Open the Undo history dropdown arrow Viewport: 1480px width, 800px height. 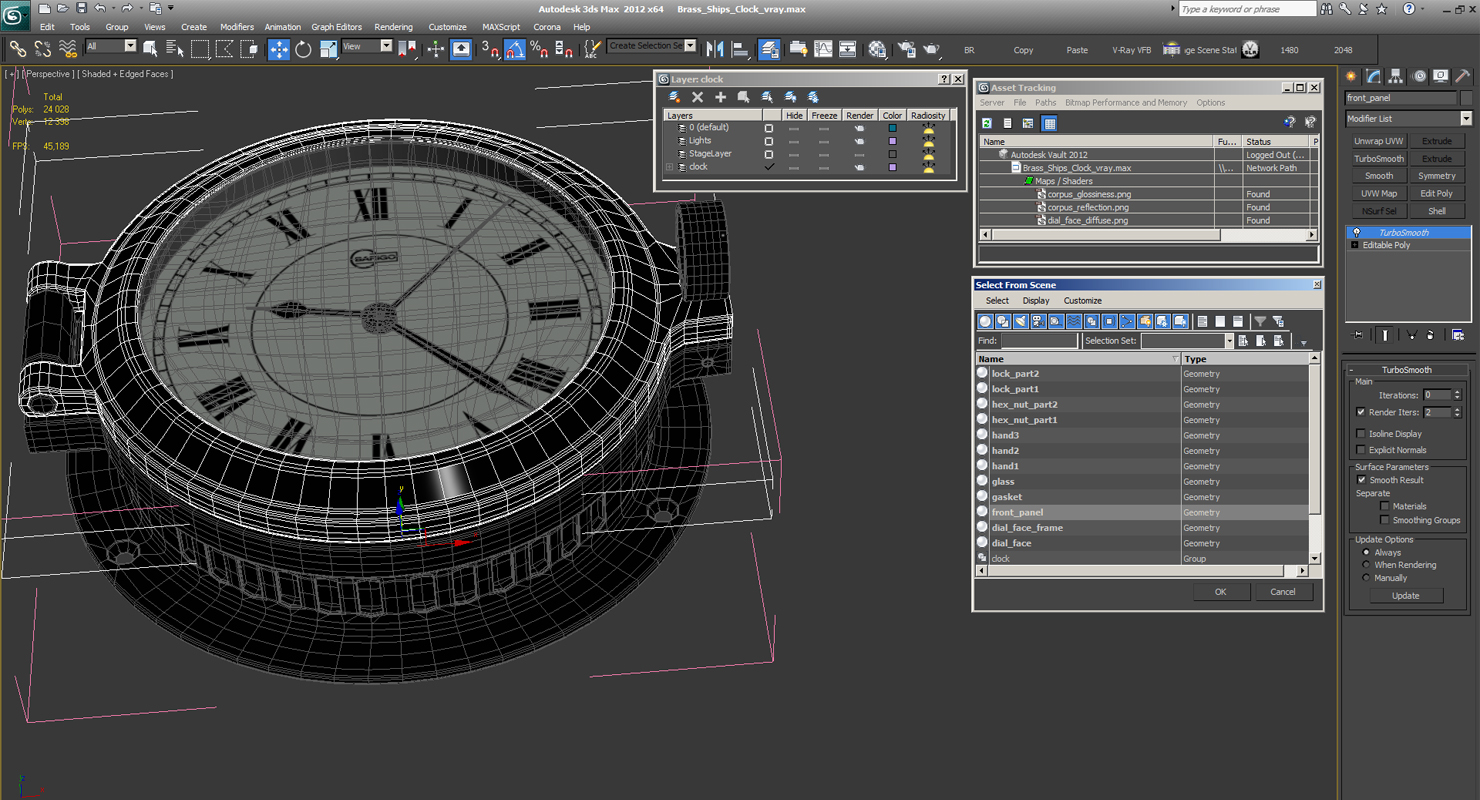point(112,9)
